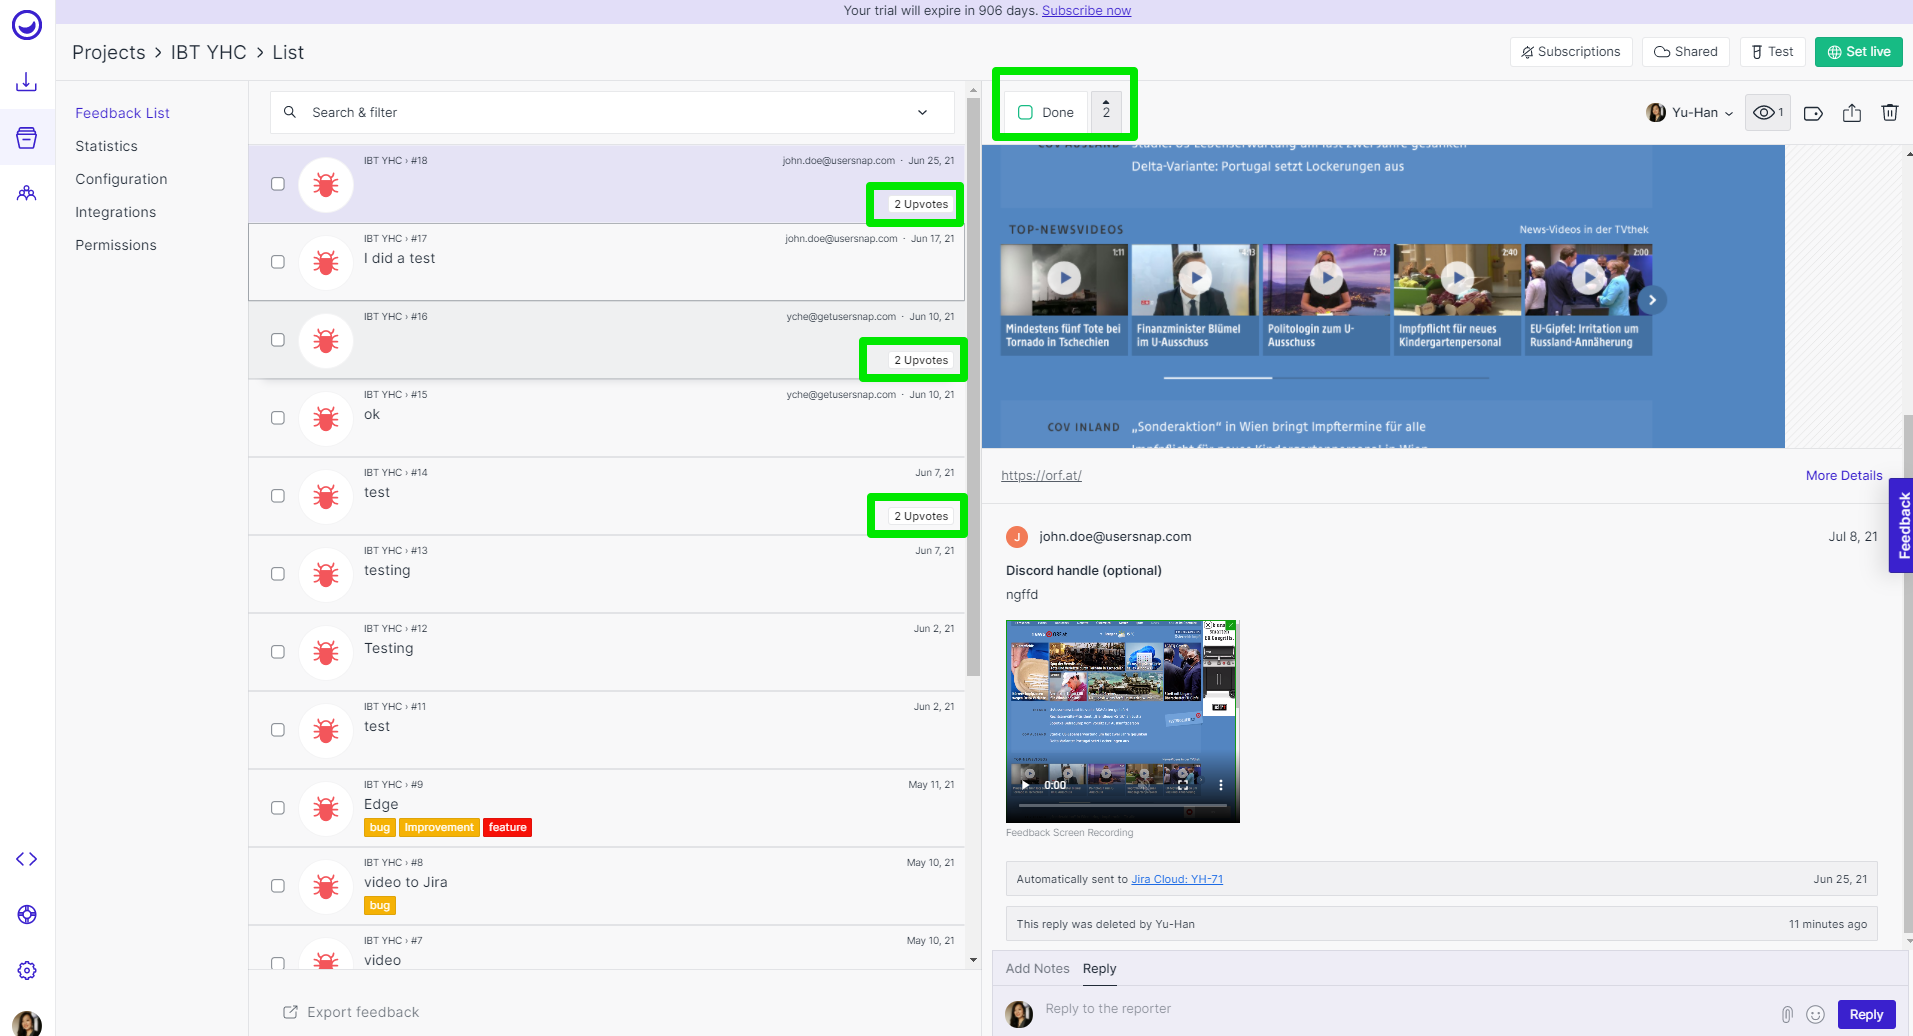Expand the Search & filter dropdown
This screenshot has height=1036, width=1913.
pyautogui.click(x=922, y=113)
